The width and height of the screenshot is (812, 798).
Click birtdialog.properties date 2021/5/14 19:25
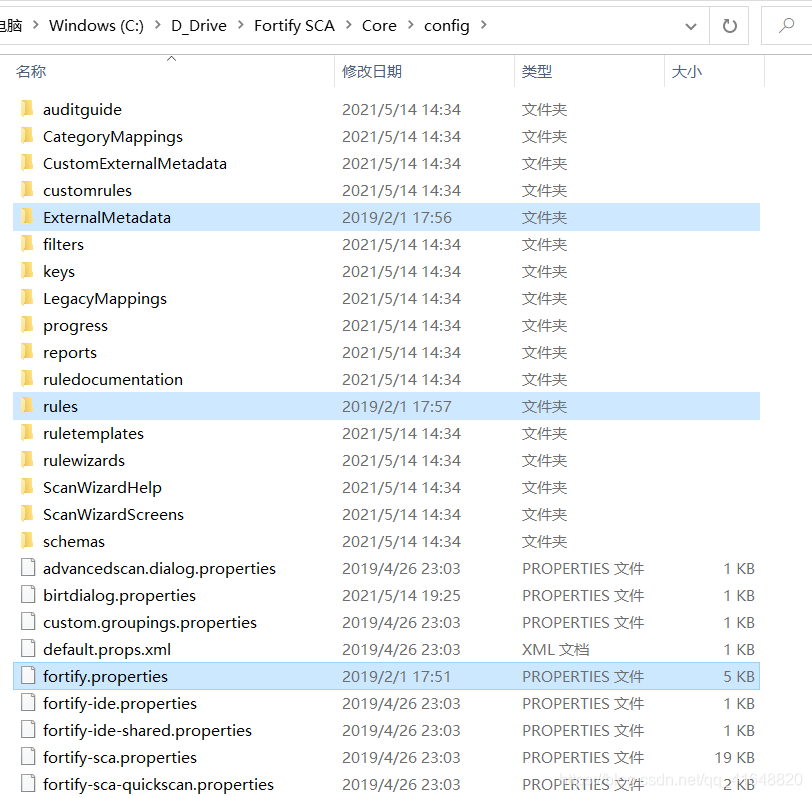tap(401, 596)
